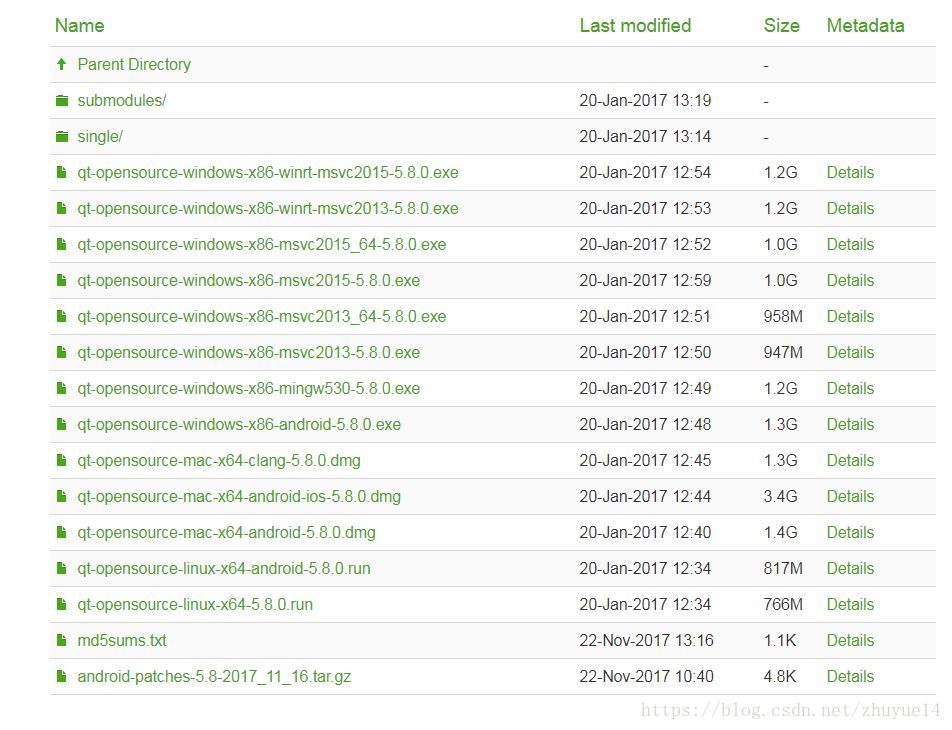This screenshot has width=952, height=730.
Task: Open Details for md5sums.txt
Action: click(851, 640)
